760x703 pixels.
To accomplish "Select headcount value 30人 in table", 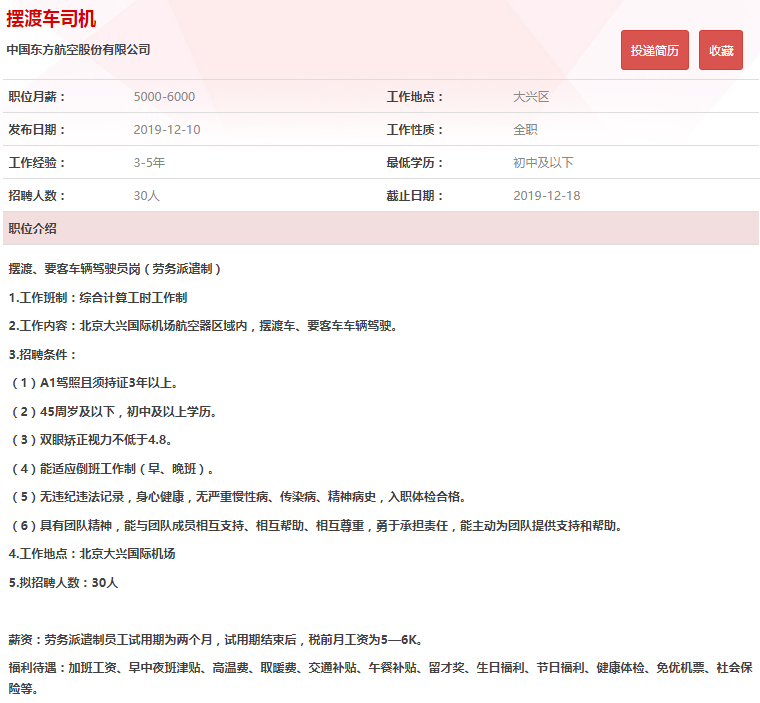I will pyautogui.click(x=146, y=195).
